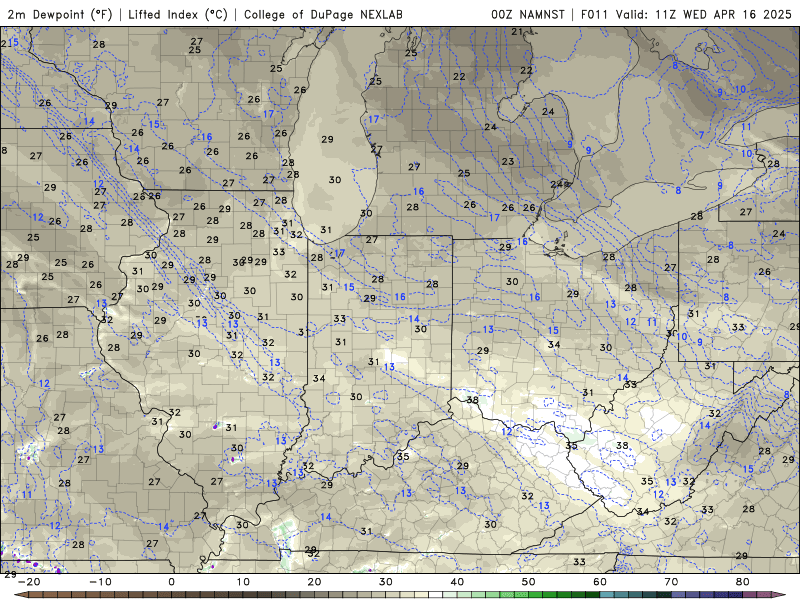The height and width of the screenshot is (600, 800).
Task: Click the blue lifted index value 7
Action: (x=702, y=135)
